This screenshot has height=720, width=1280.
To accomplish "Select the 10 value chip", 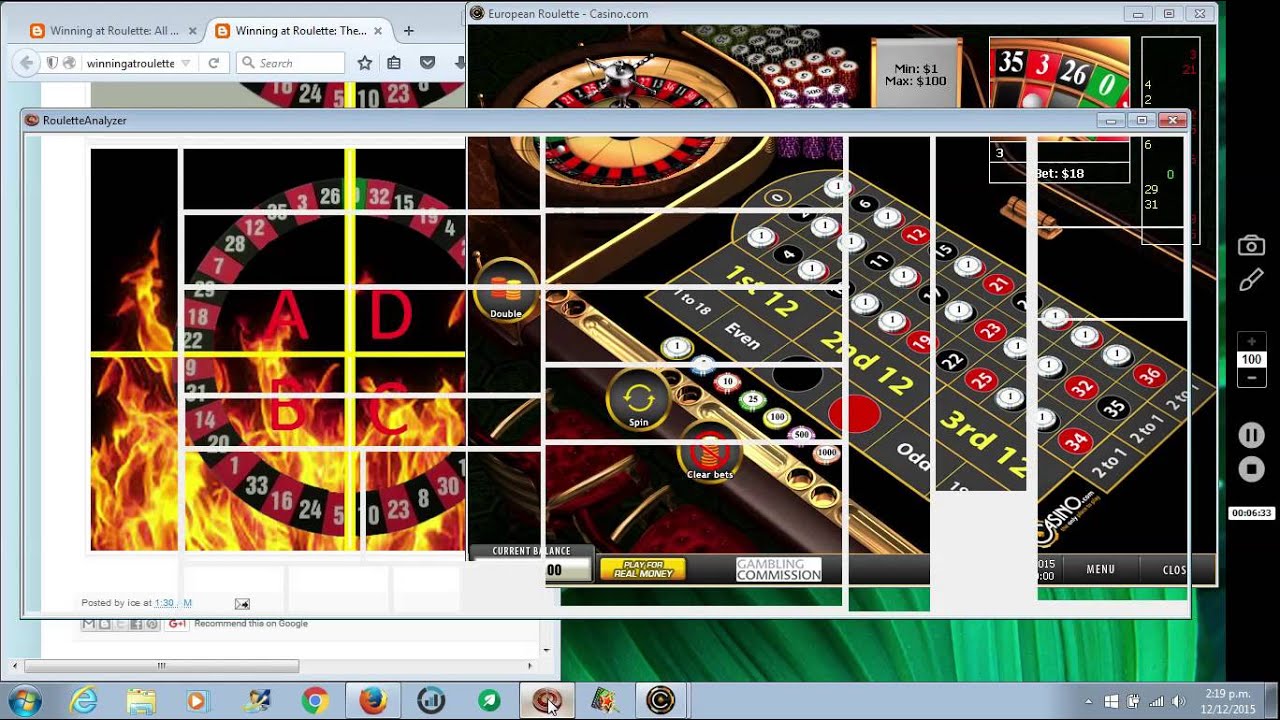I will (x=727, y=382).
